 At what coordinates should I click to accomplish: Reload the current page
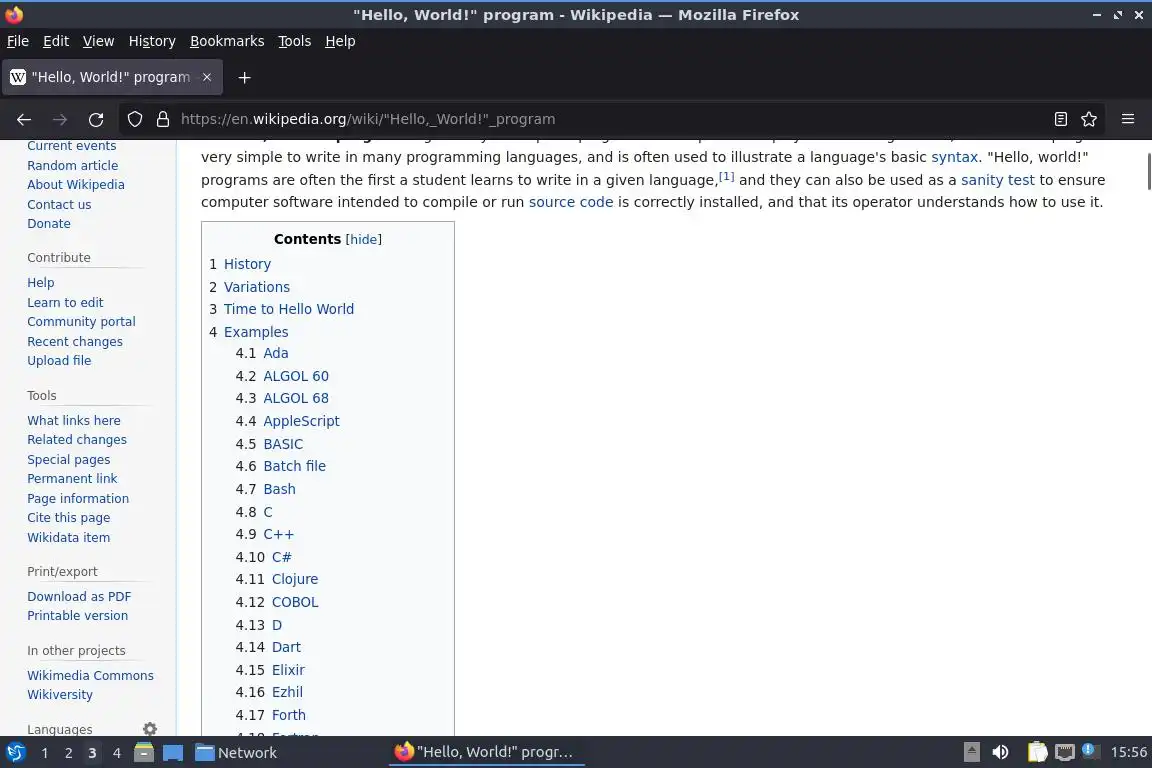point(96,119)
